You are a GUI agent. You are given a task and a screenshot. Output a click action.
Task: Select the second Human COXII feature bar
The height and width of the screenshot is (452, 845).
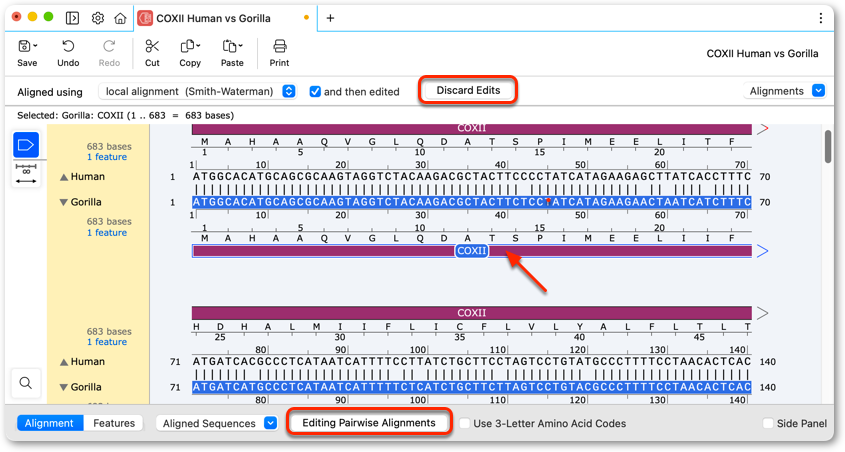[472, 312]
